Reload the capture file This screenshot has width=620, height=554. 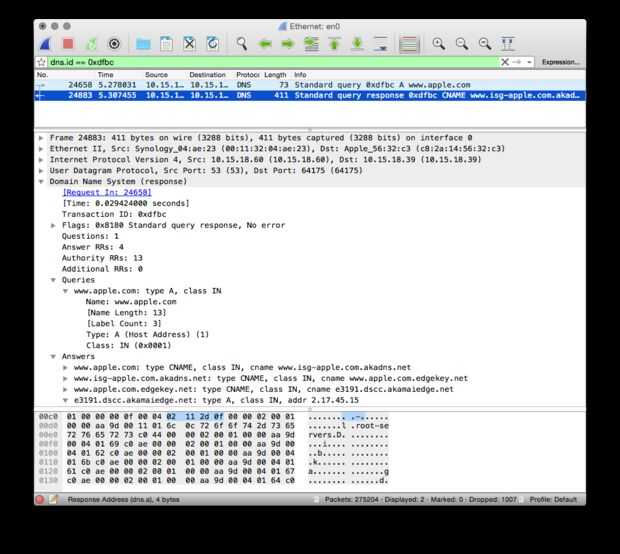tap(213, 43)
